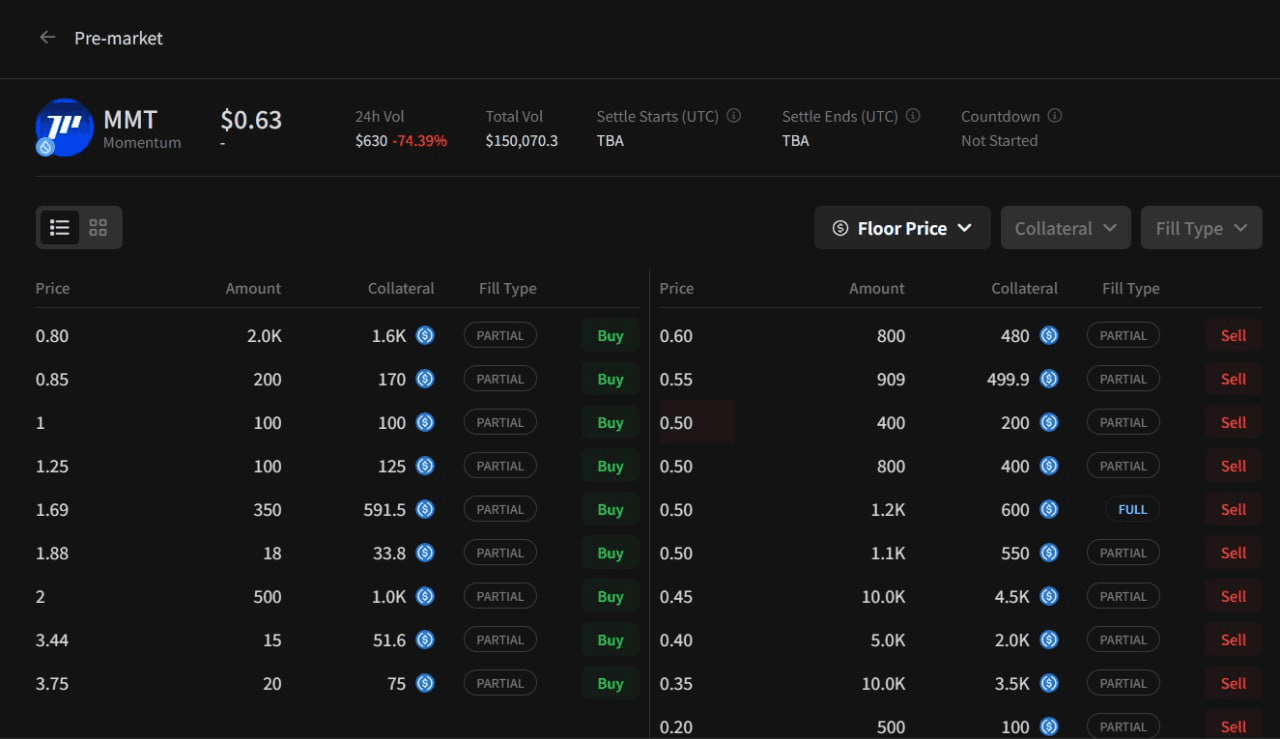1280x739 pixels.
Task: Click the left Price column header
Action: coord(53,288)
